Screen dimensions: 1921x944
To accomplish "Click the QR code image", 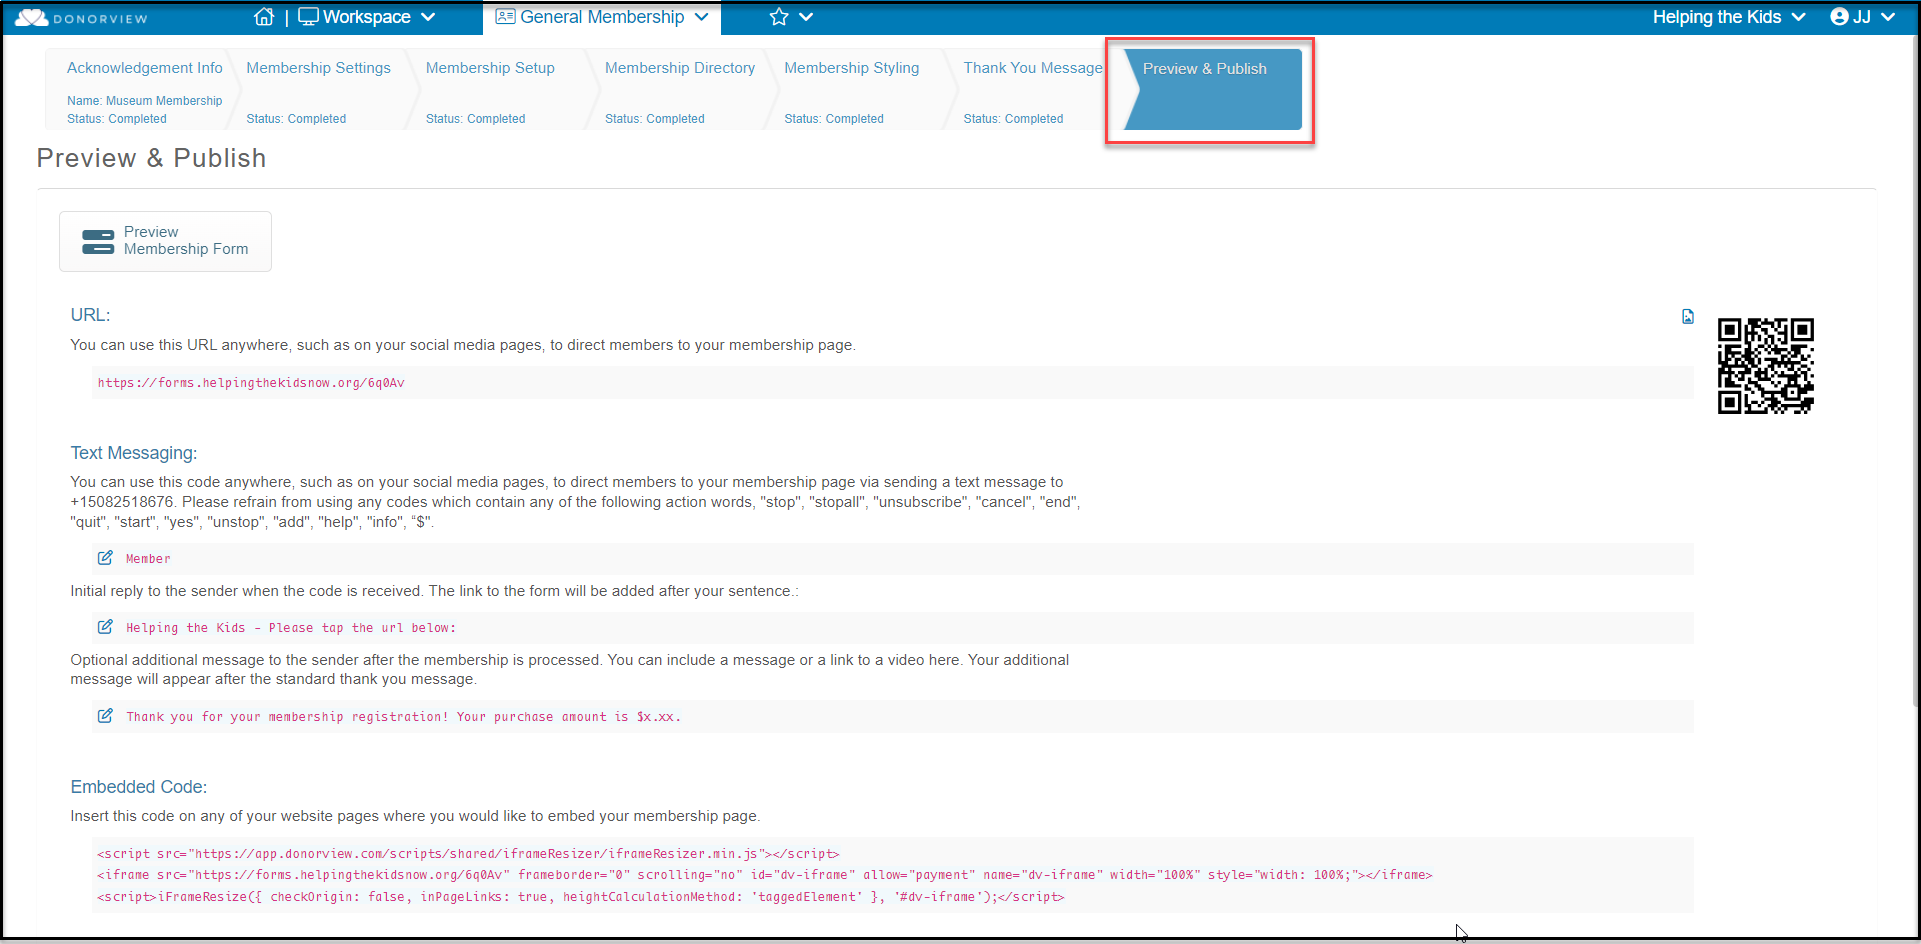I will (x=1765, y=366).
